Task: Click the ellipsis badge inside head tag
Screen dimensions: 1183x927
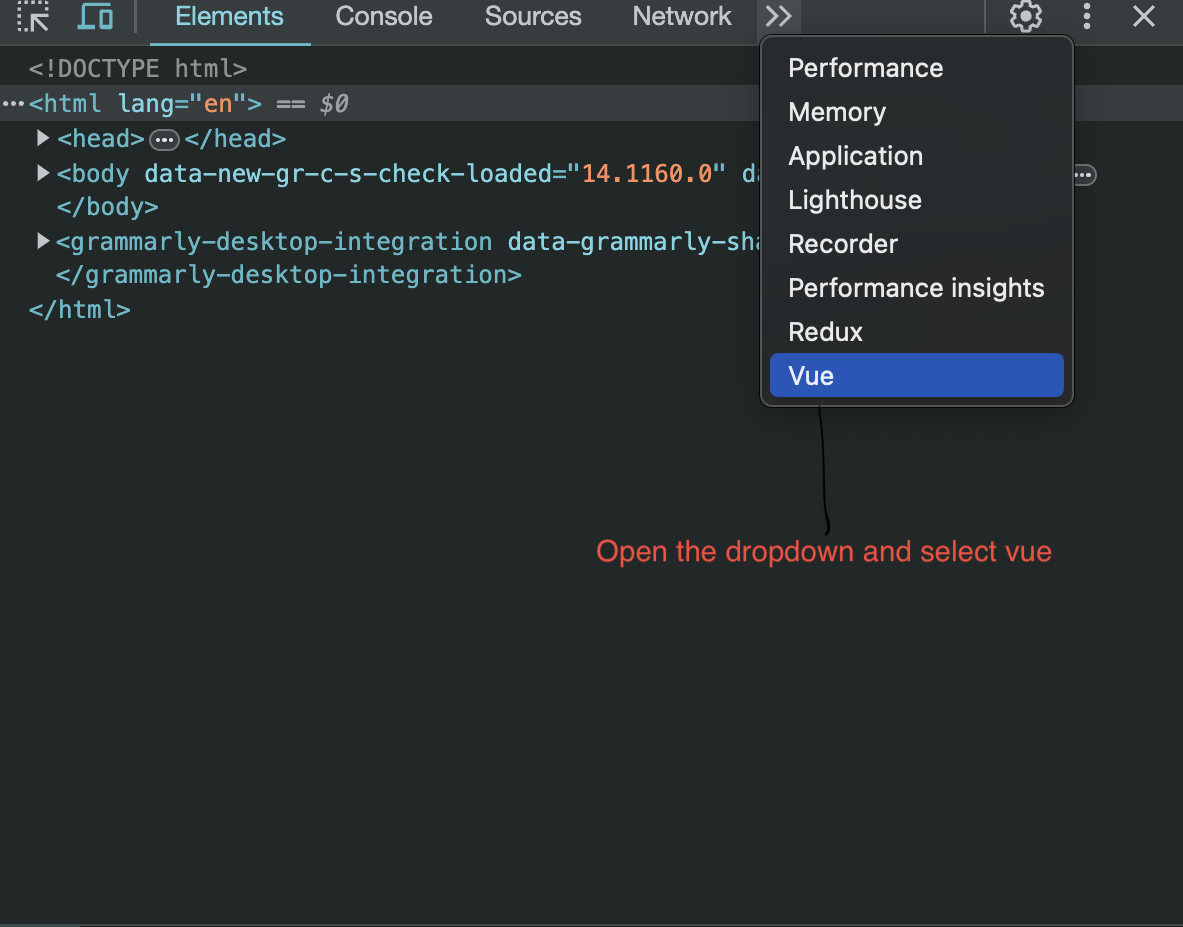Action: (x=164, y=140)
